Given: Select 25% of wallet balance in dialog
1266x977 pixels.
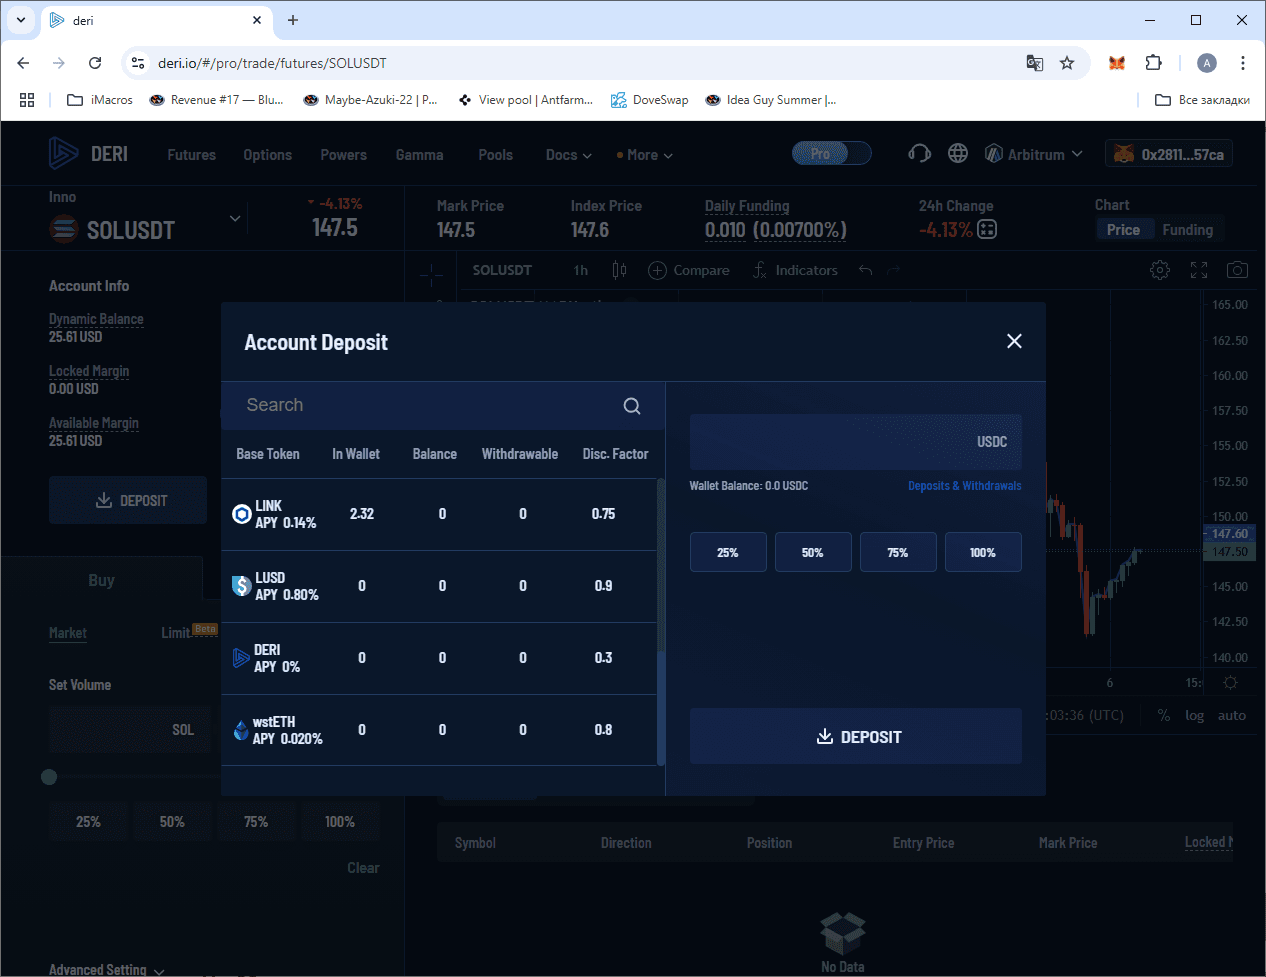Looking at the screenshot, I should pyautogui.click(x=728, y=552).
